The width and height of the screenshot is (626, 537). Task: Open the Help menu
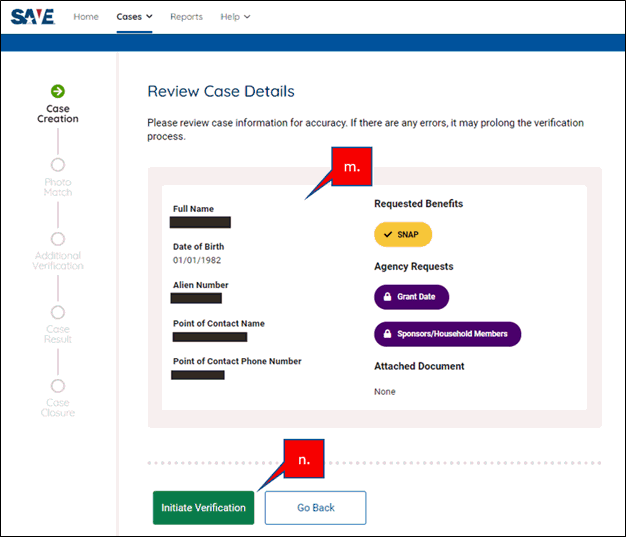point(235,17)
